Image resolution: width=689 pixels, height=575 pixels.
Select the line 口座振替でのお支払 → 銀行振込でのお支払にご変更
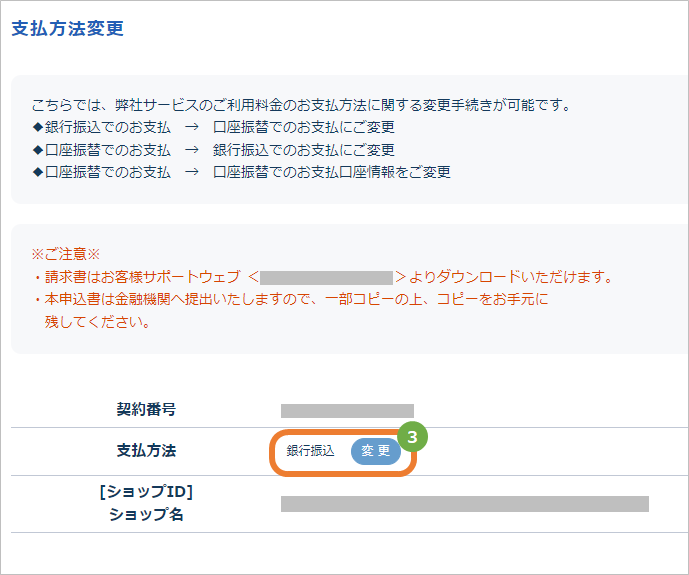tap(214, 150)
